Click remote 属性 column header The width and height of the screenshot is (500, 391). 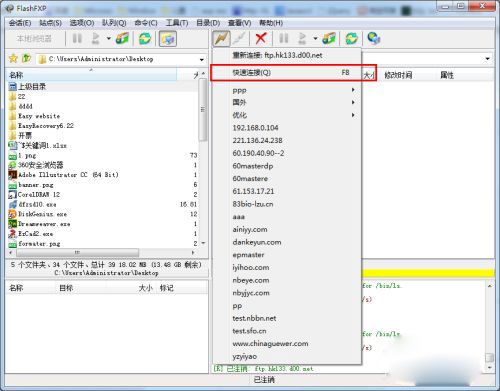pyautogui.click(x=447, y=75)
